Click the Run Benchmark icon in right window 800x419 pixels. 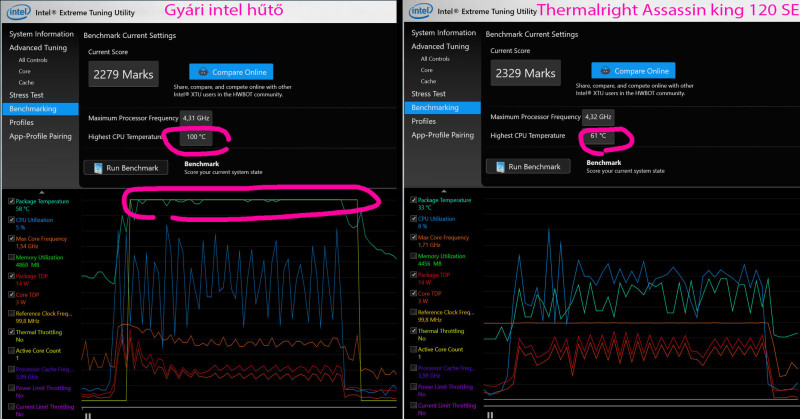501,166
